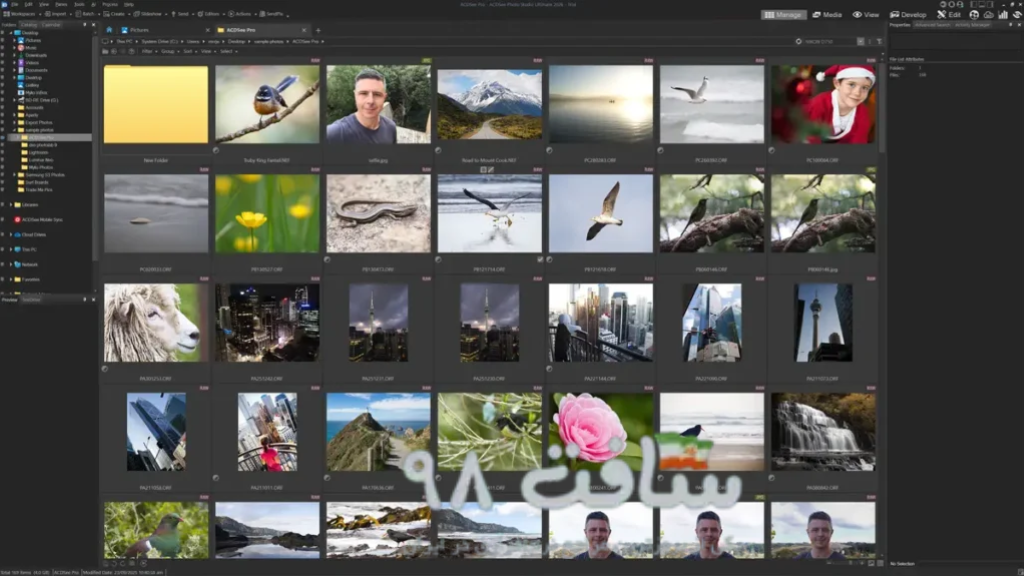Screen dimensions: 1024x576
Task: Open the Help menu
Action: pos(129,4)
